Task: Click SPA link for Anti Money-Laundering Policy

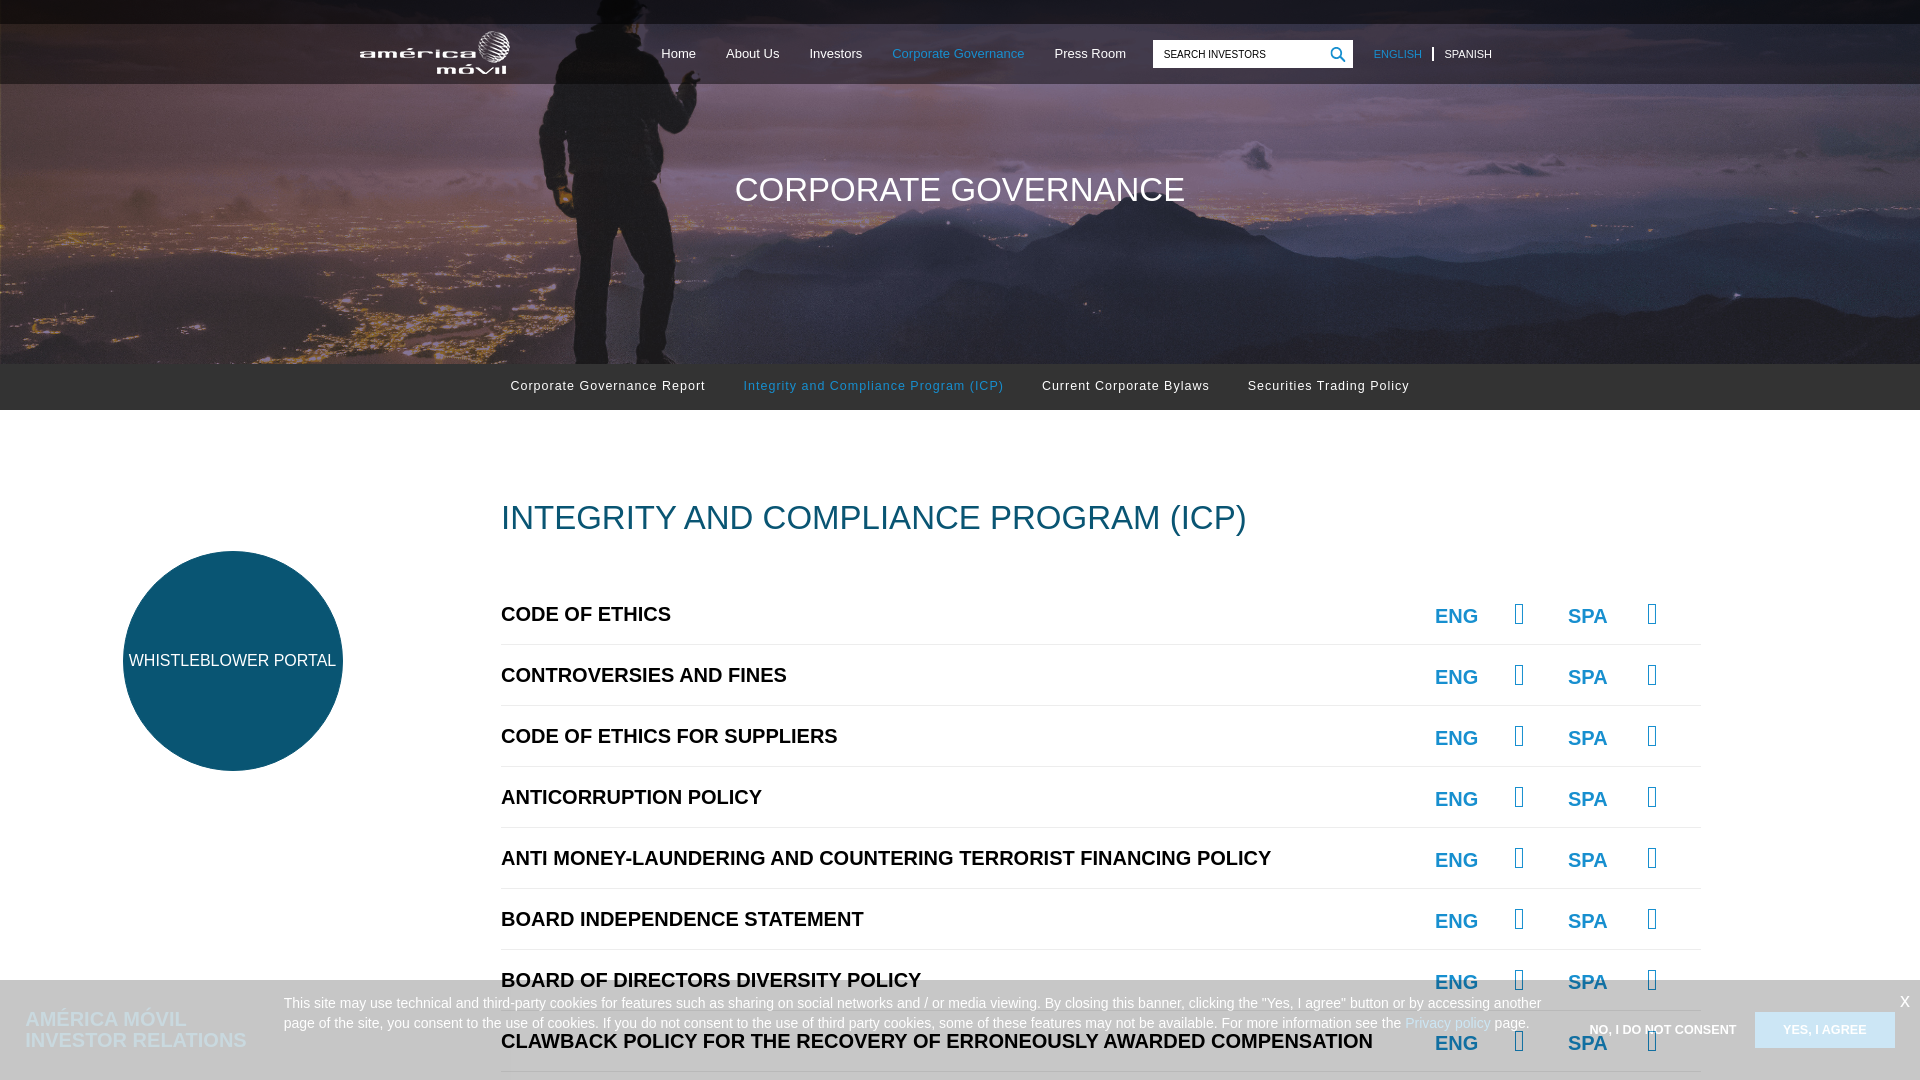Action: (1587, 860)
